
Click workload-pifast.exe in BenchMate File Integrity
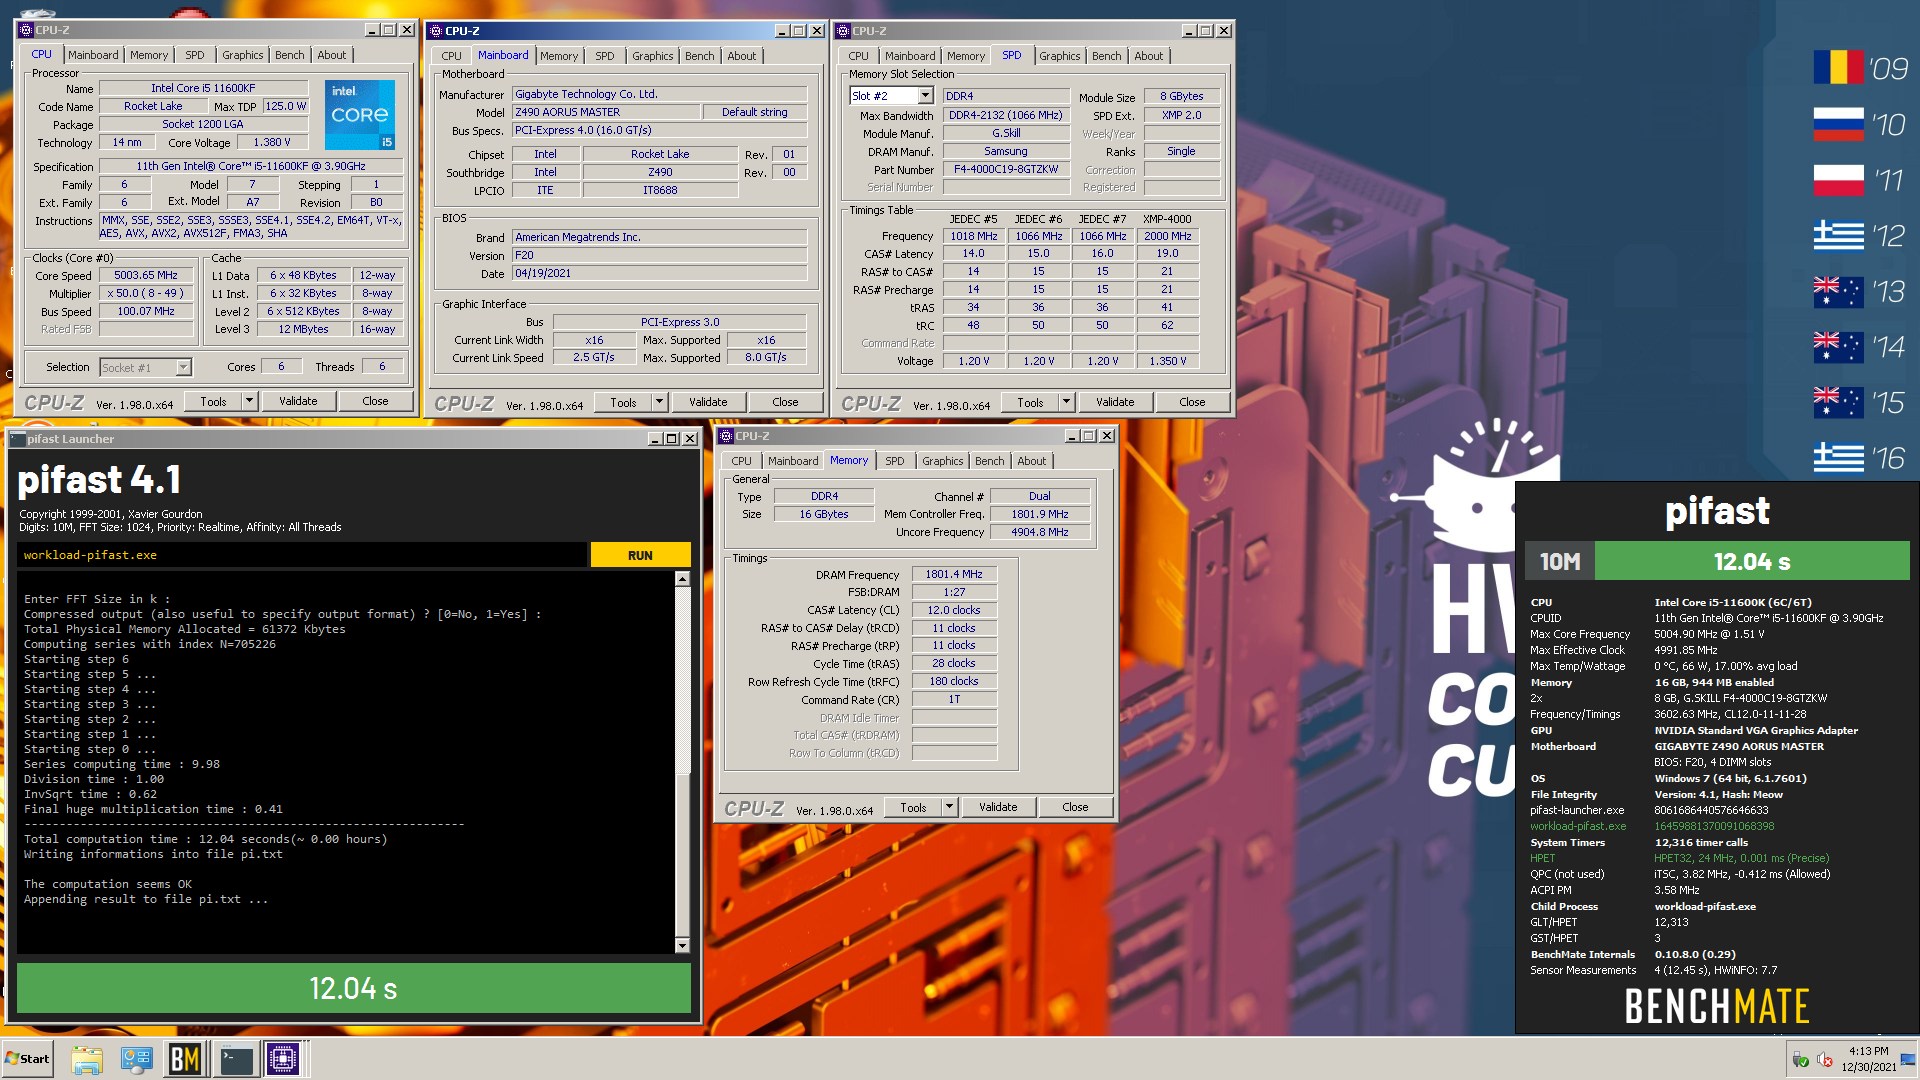(1578, 826)
